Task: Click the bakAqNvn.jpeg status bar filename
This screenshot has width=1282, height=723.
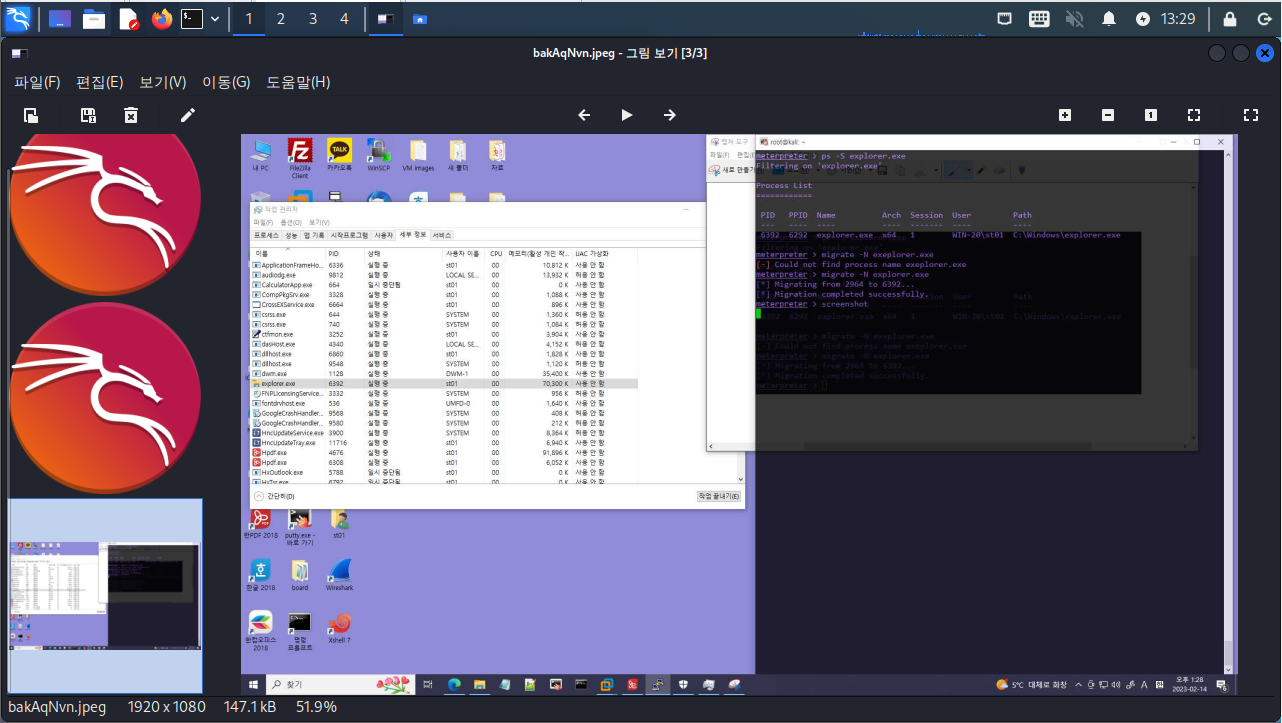Action: pos(57,707)
